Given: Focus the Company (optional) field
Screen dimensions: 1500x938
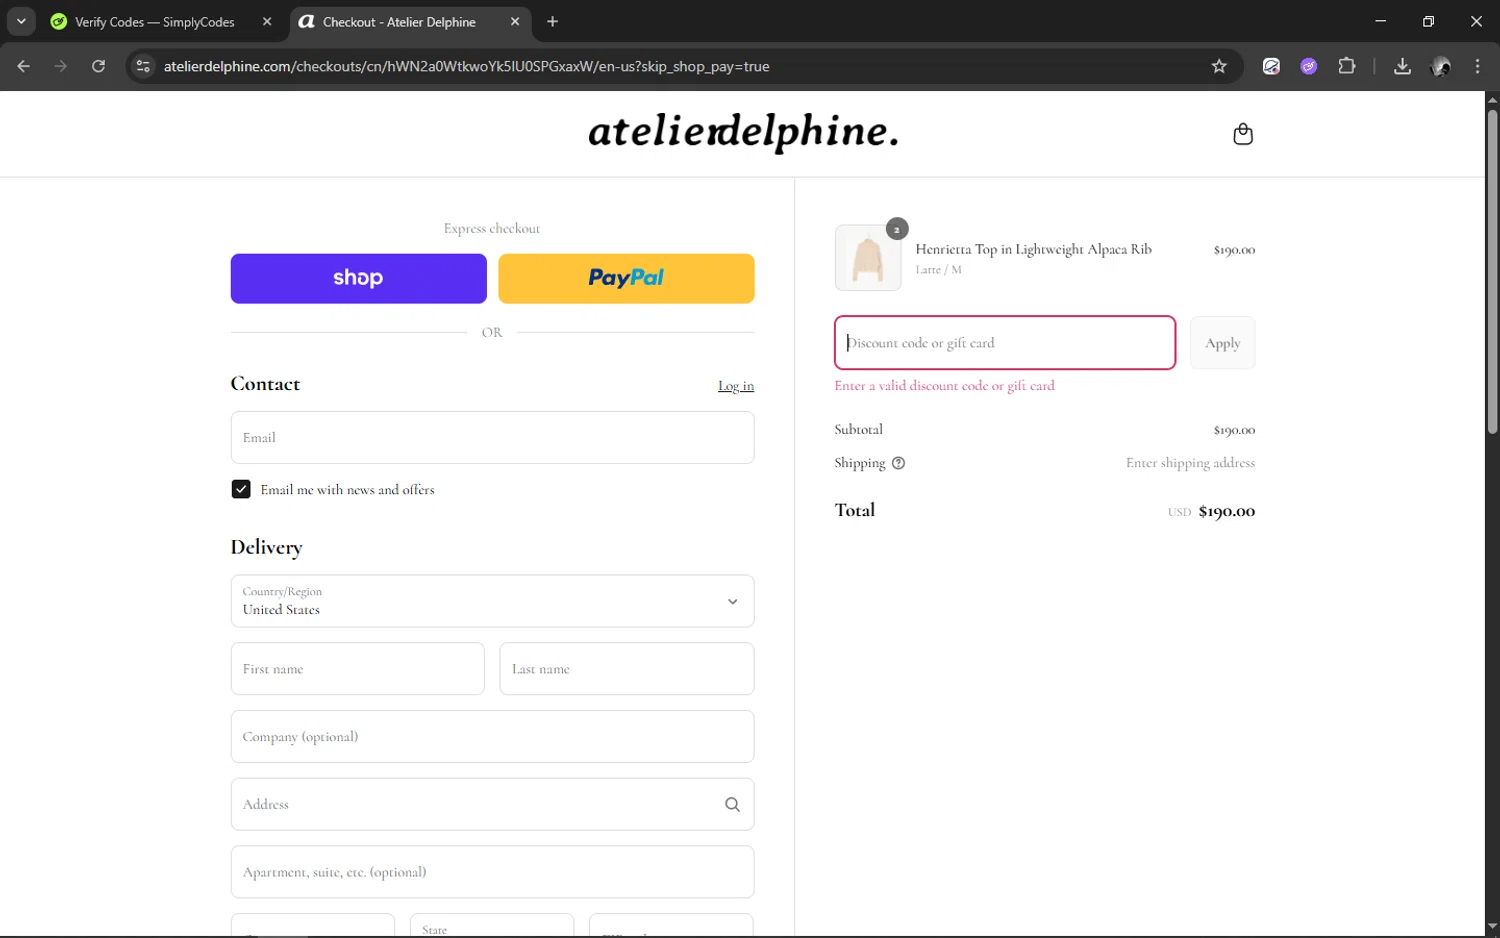Looking at the screenshot, I should (492, 737).
